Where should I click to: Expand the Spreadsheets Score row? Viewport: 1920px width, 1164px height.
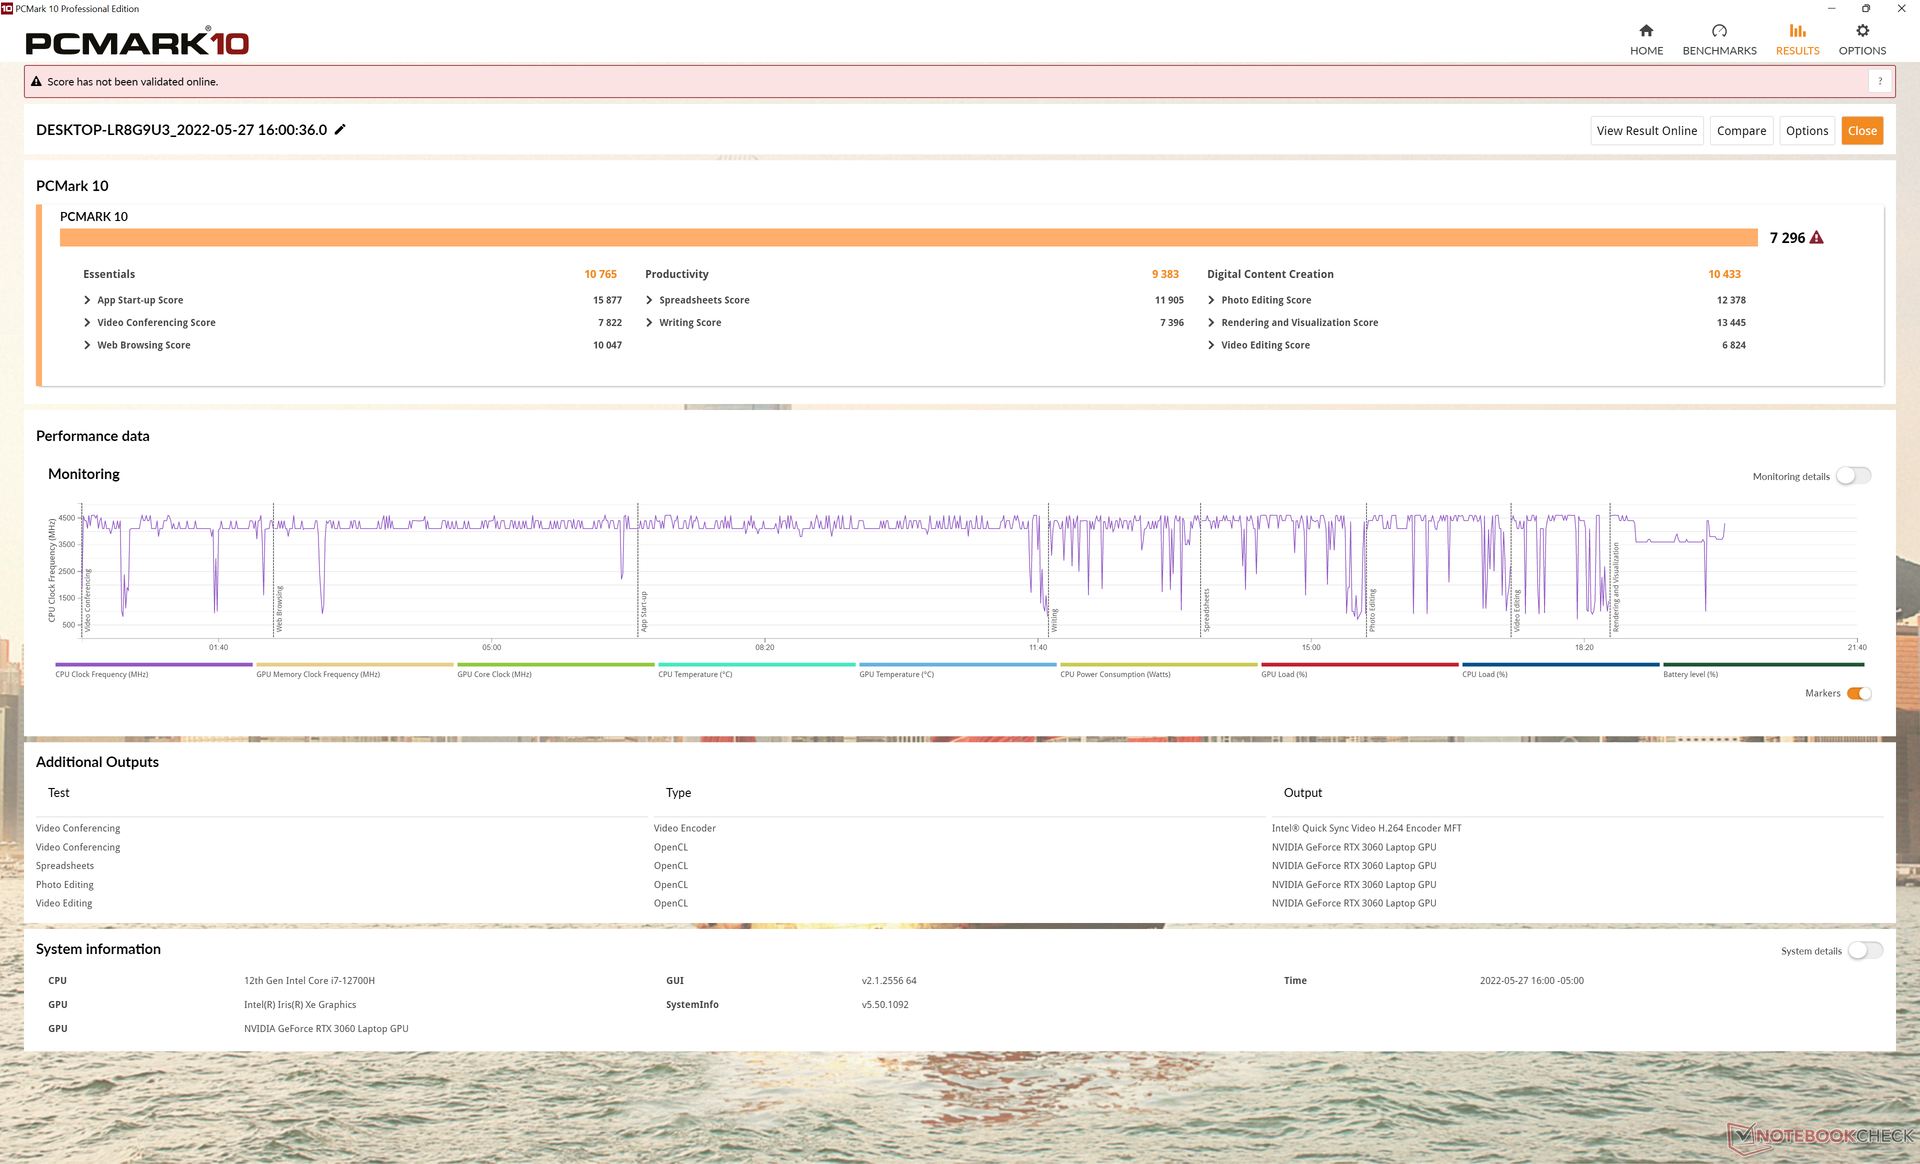coord(650,300)
